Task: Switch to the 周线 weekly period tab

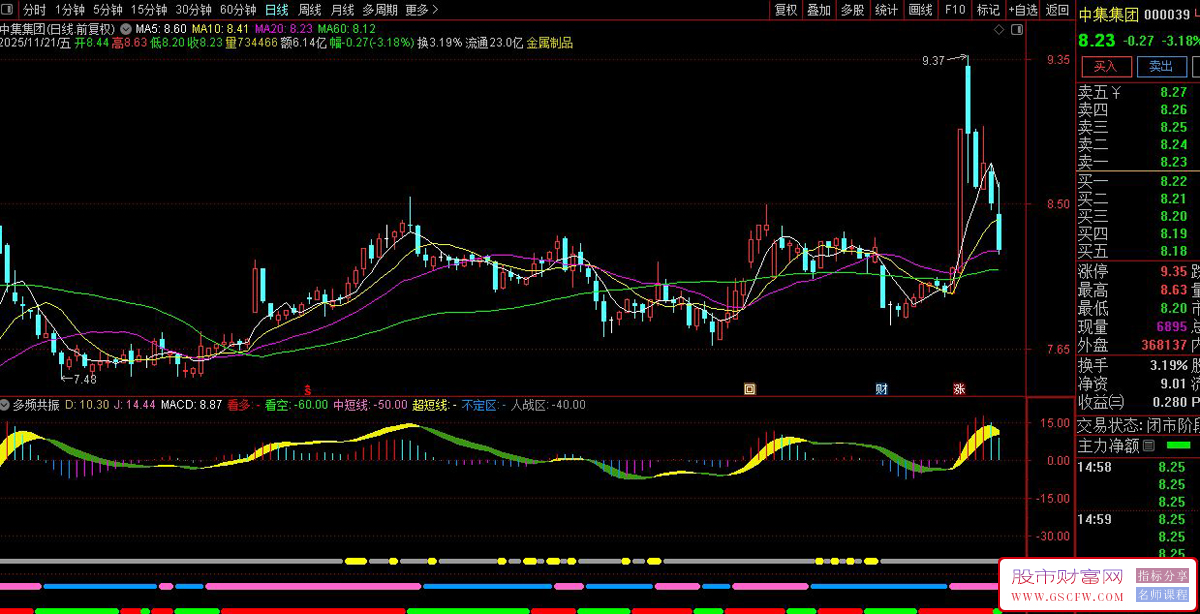Action: click(310, 10)
